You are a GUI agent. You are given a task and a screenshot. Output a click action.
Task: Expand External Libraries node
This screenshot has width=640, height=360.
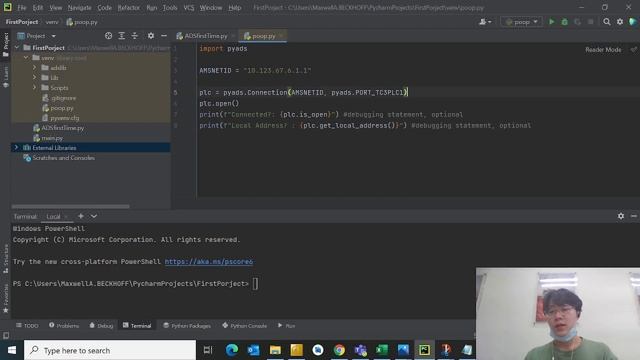click(17, 147)
